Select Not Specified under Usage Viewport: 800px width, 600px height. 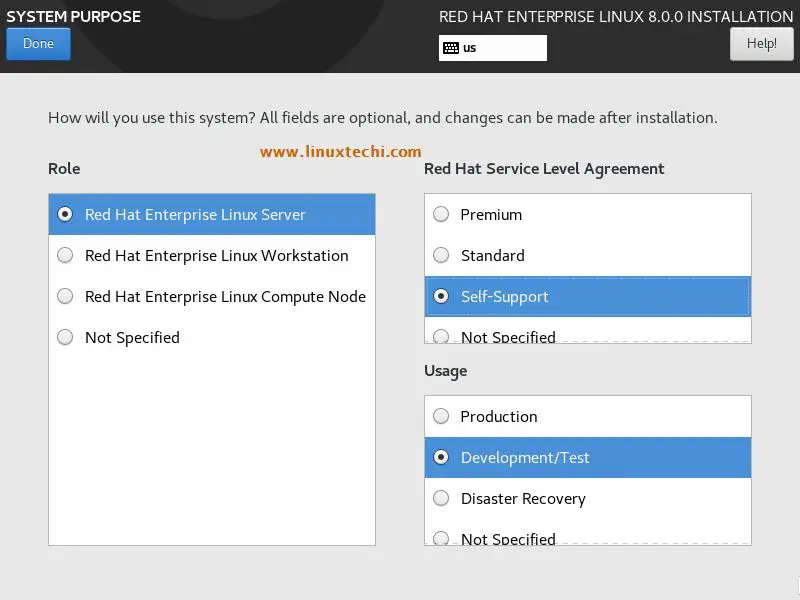pos(588,538)
